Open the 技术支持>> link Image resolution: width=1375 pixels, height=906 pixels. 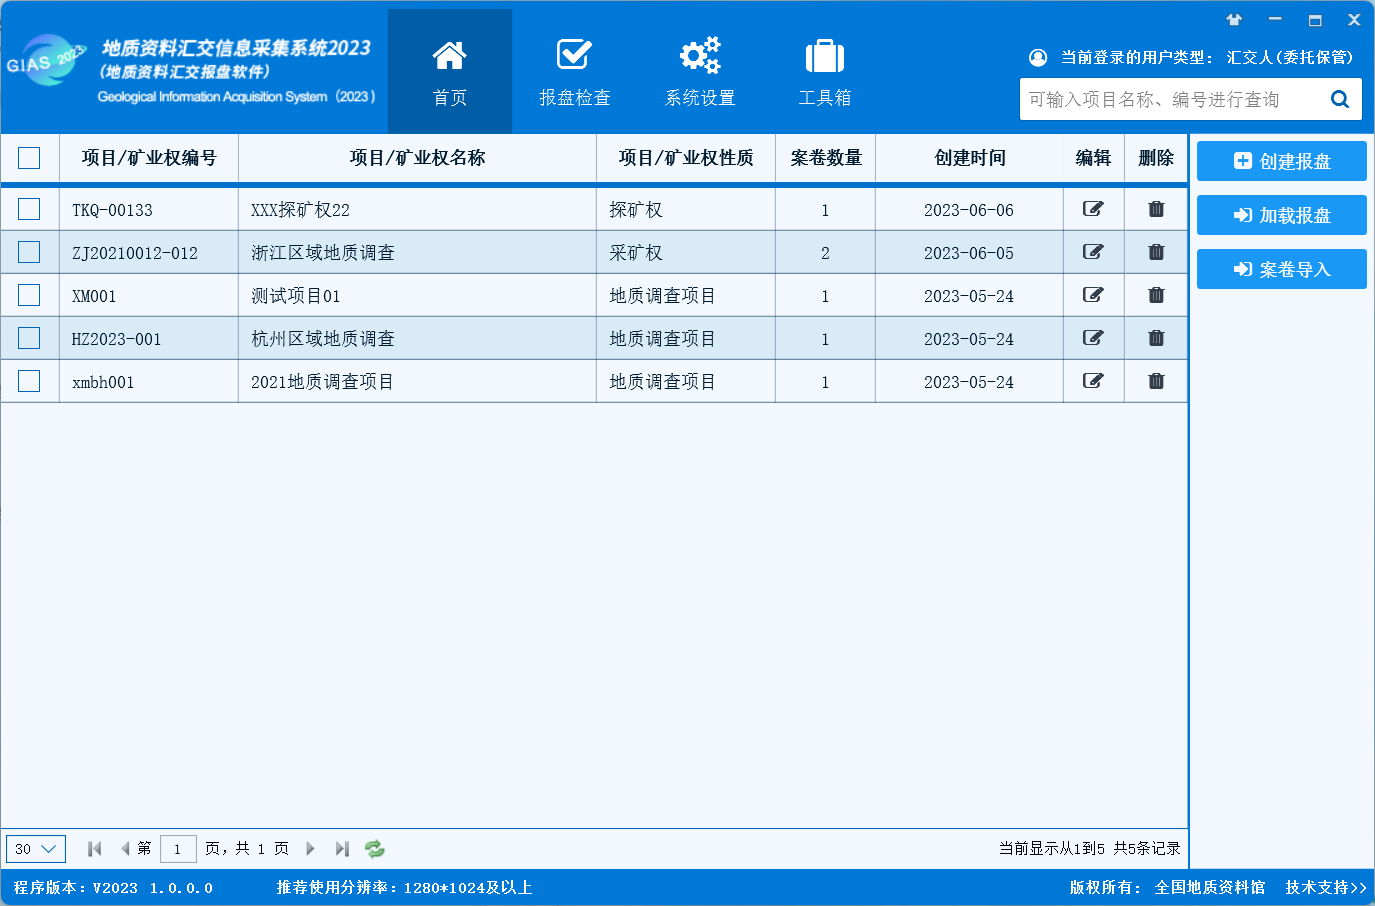click(x=1326, y=887)
